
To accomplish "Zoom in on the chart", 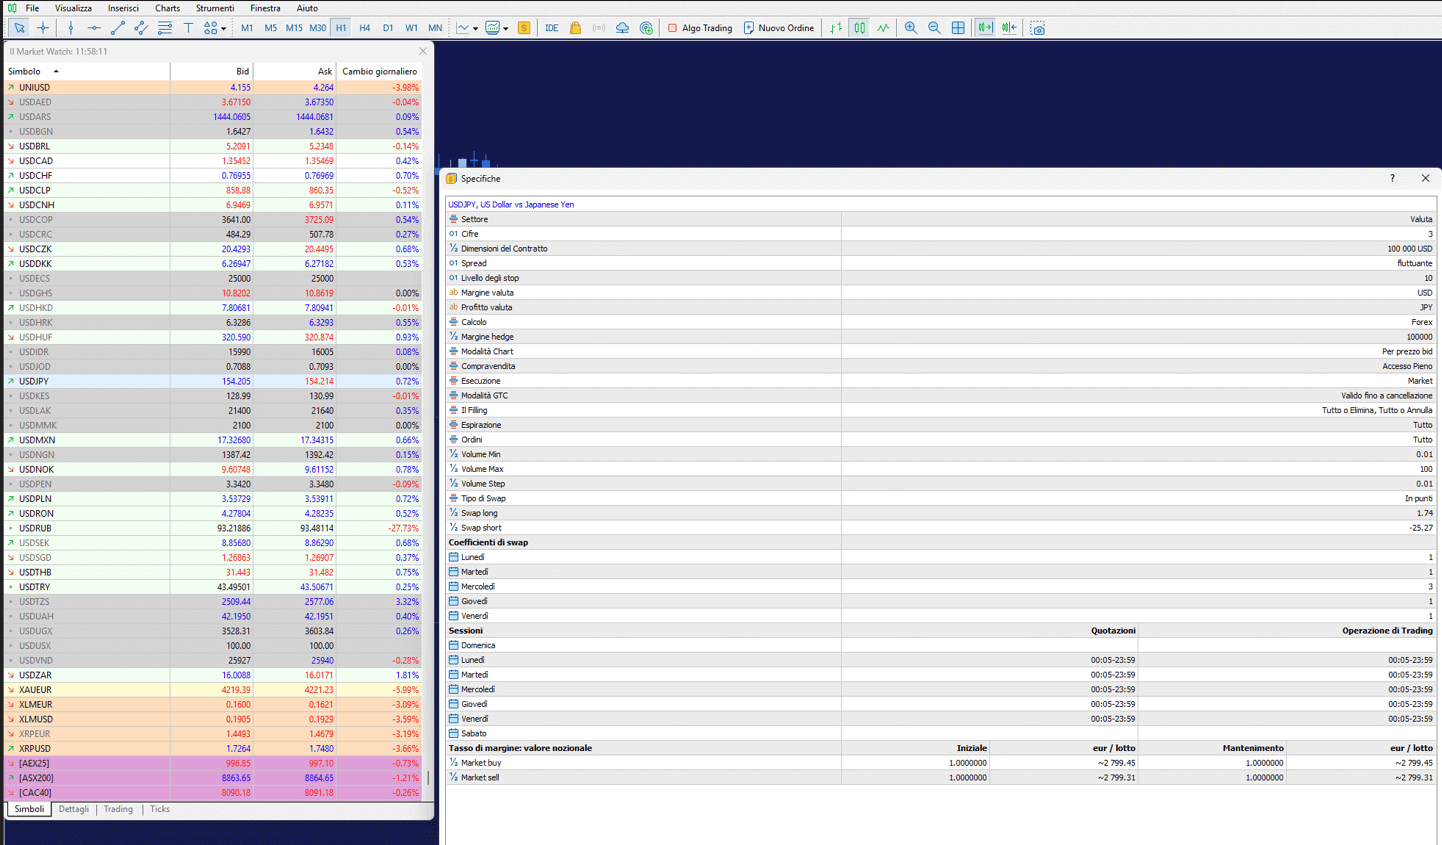I will click(x=911, y=28).
